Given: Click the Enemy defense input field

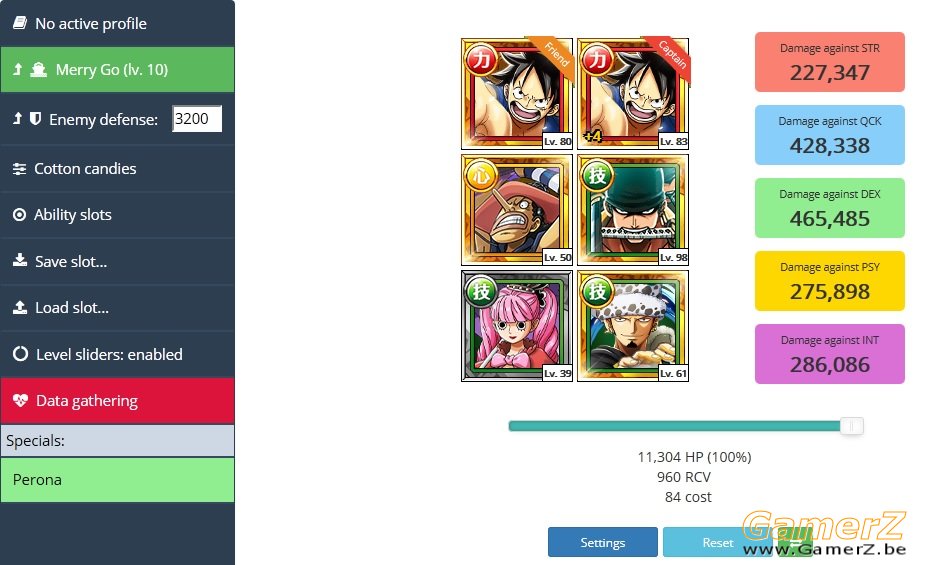Looking at the screenshot, I should coord(197,119).
